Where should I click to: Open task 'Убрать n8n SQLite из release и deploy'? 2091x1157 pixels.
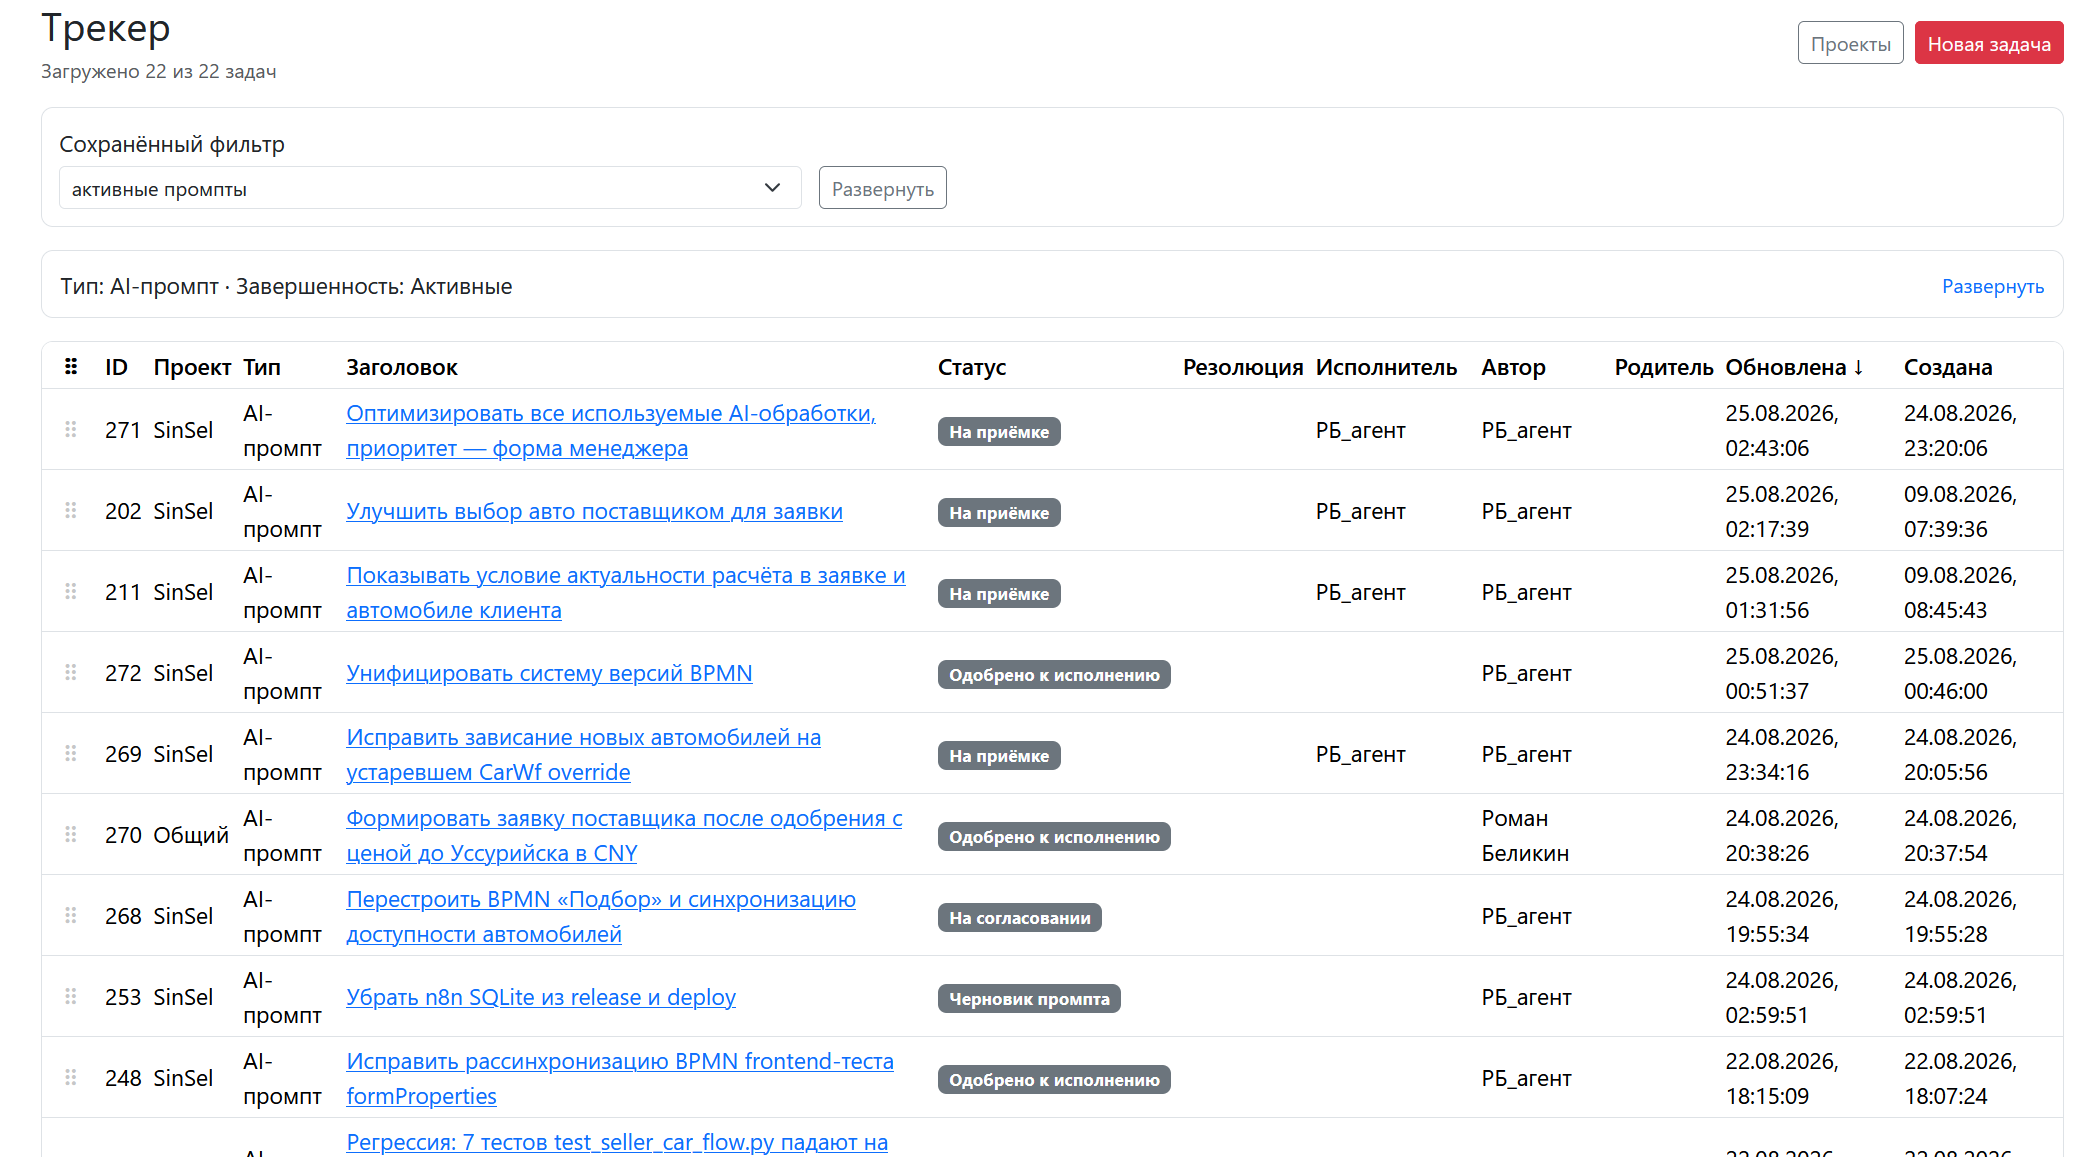(x=541, y=997)
